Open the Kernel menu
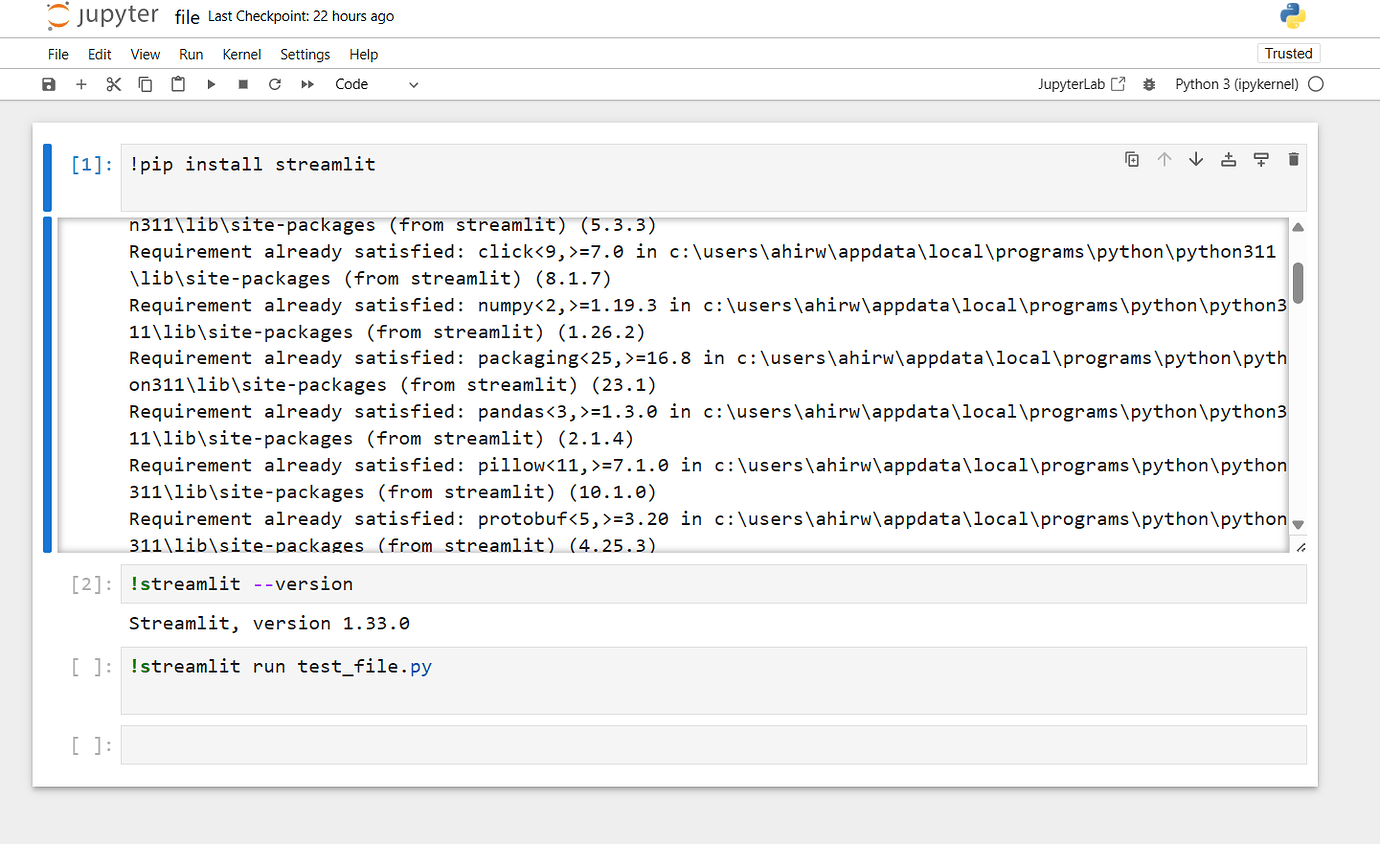The height and width of the screenshot is (844, 1380). [242, 54]
